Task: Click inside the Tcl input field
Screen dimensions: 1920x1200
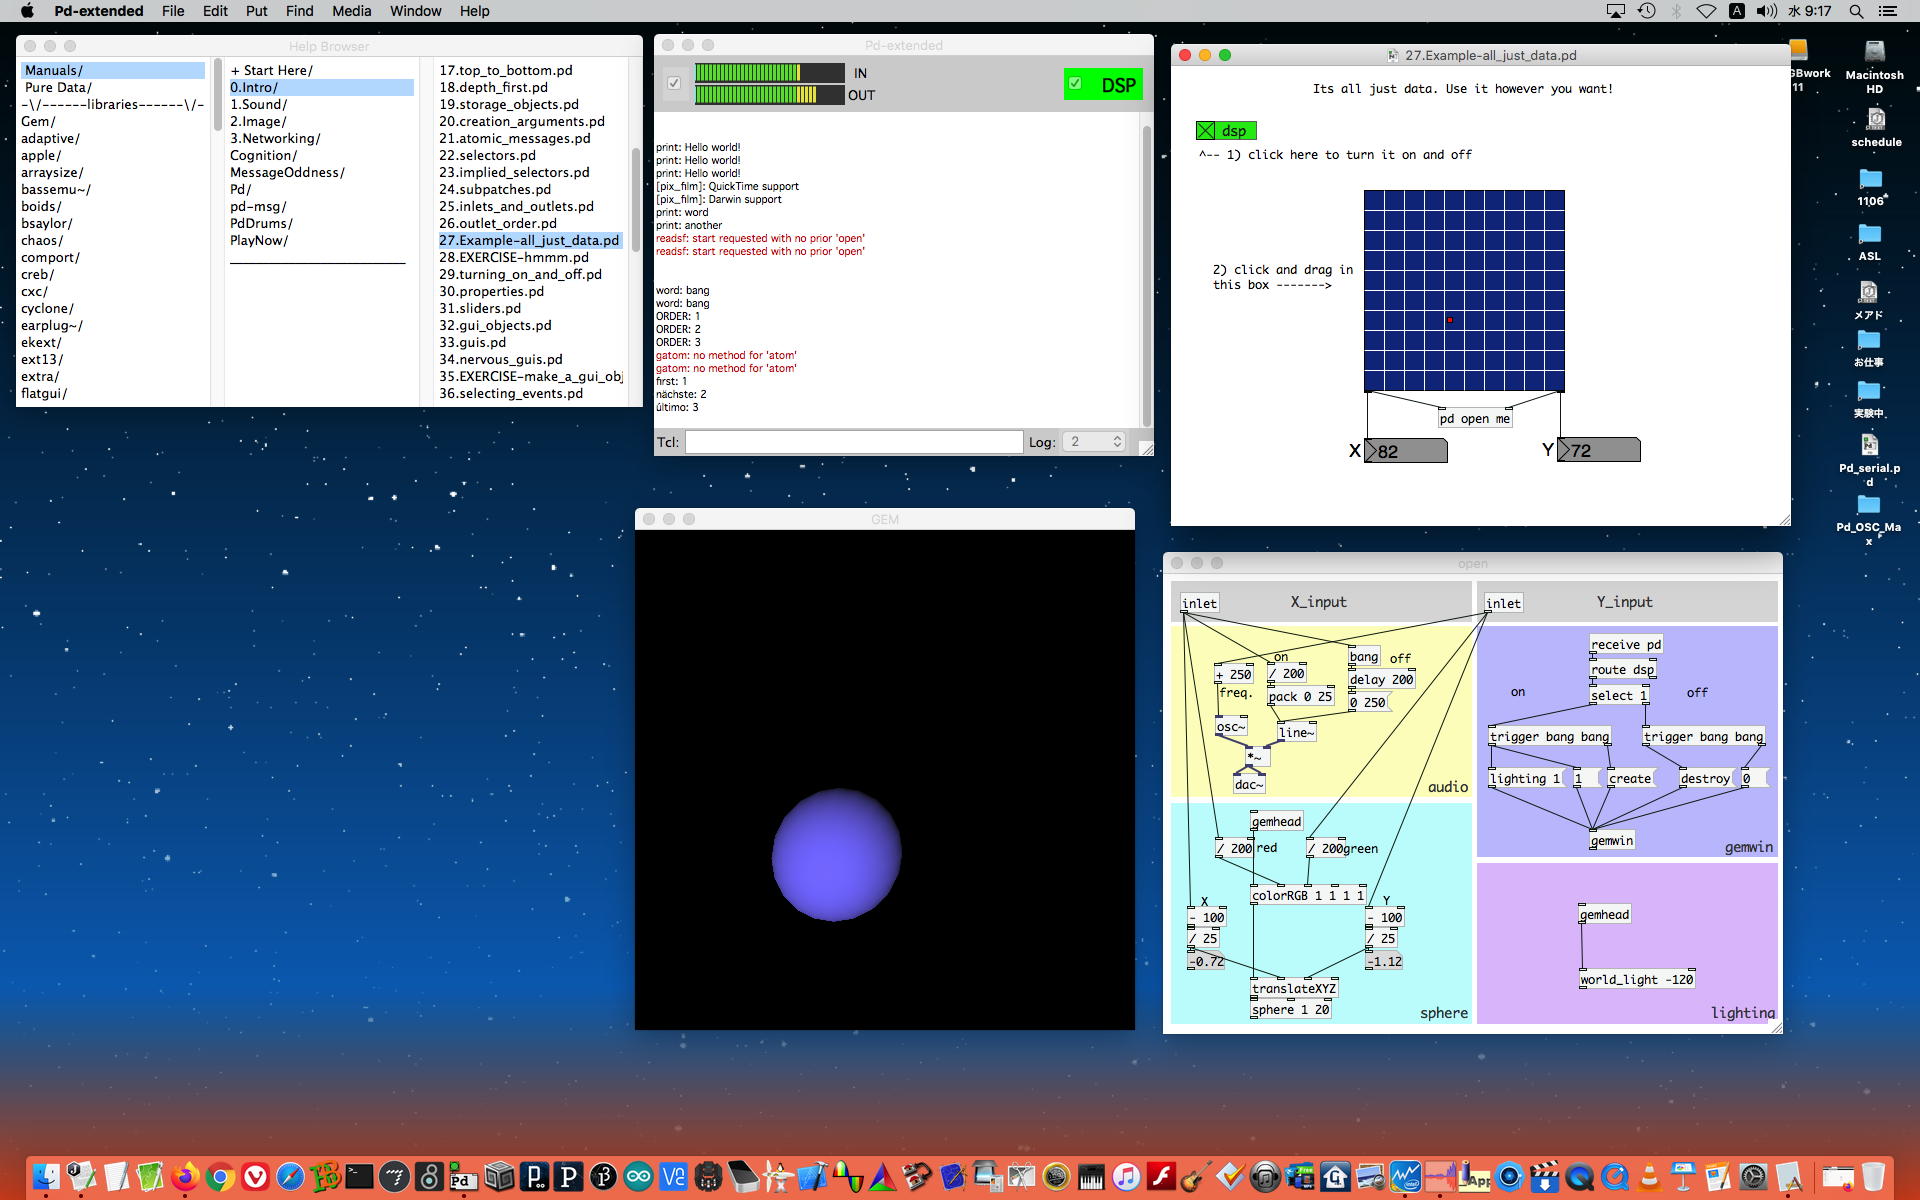Action: tap(853, 442)
